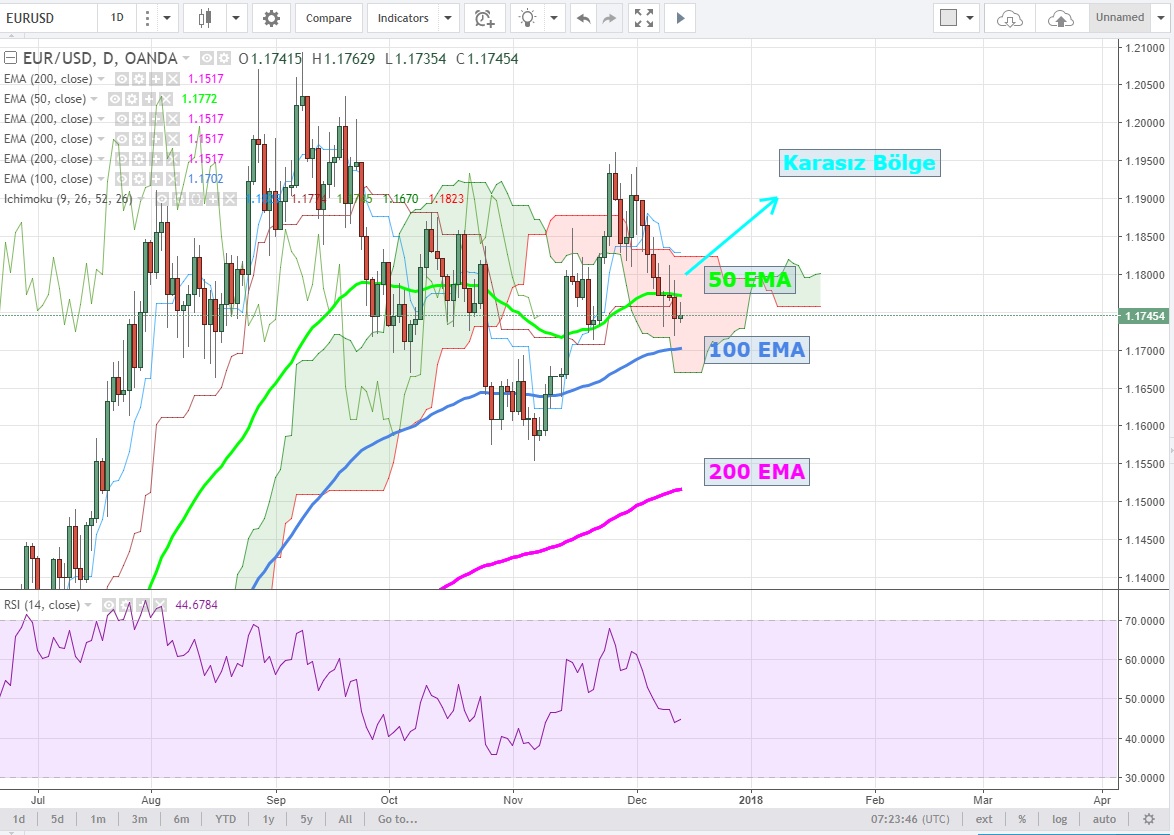The width and height of the screenshot is (1174, 835).
Task: Hide the EMA (50, close) indicator
Action: (x=116, y=99)
